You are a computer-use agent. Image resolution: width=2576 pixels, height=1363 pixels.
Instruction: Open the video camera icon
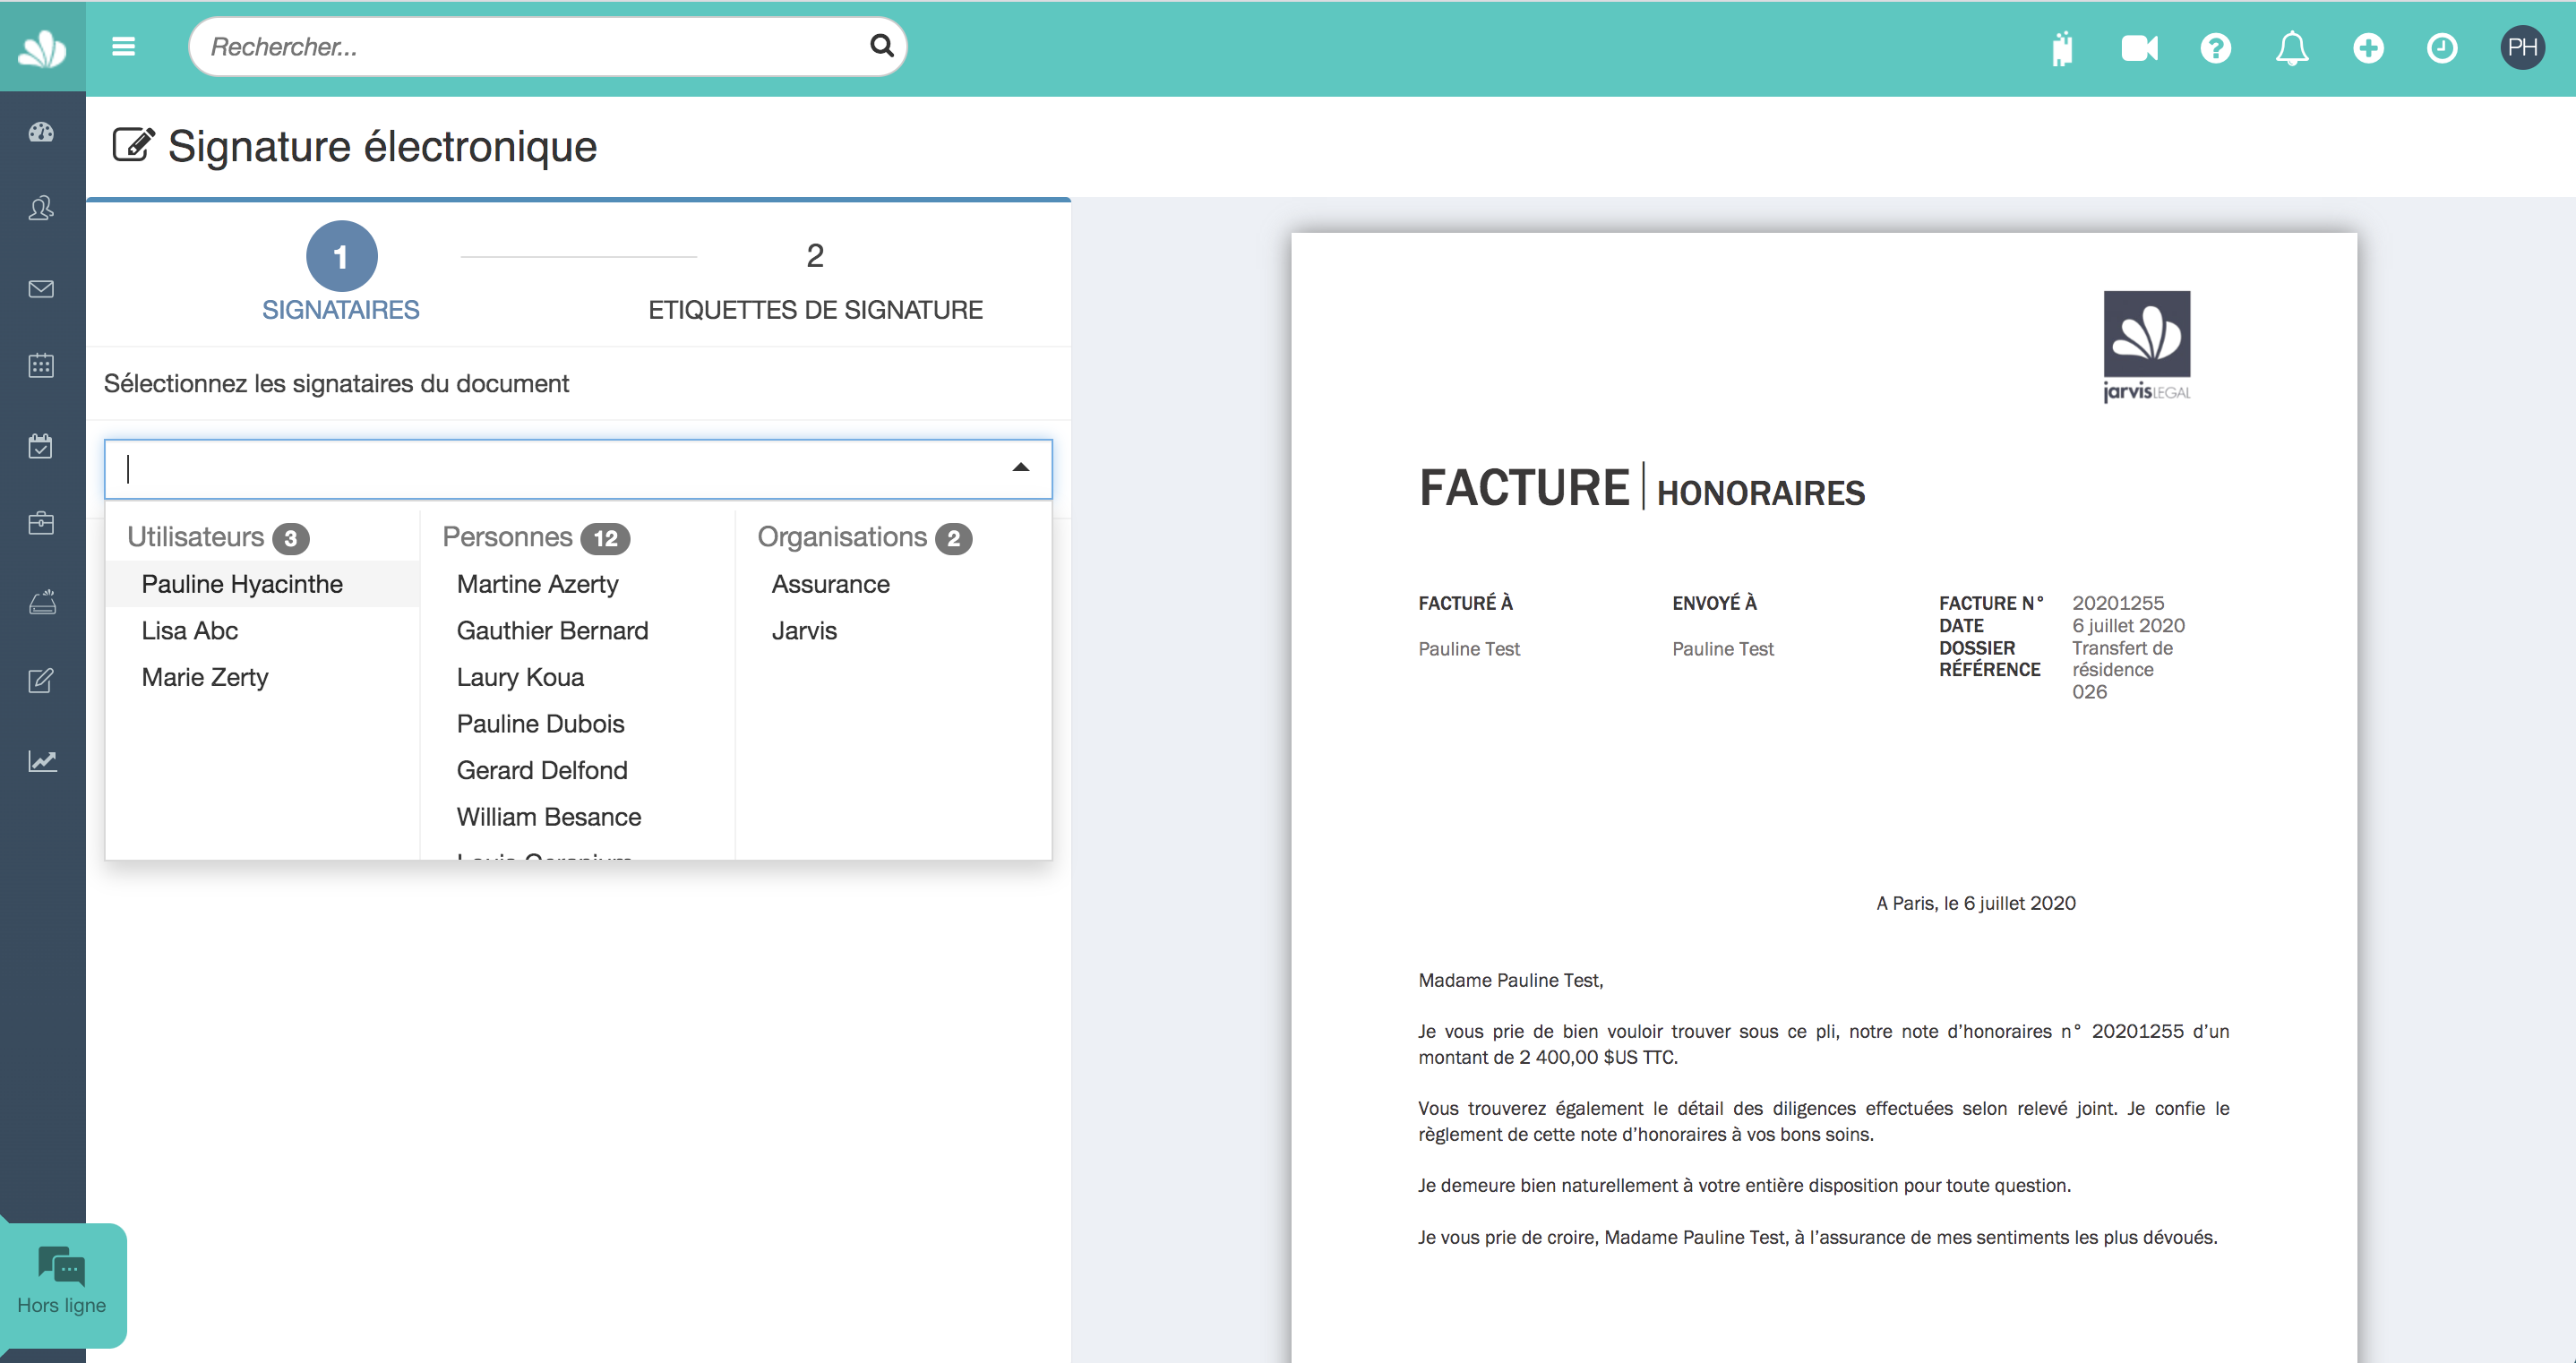point(2139,48)
